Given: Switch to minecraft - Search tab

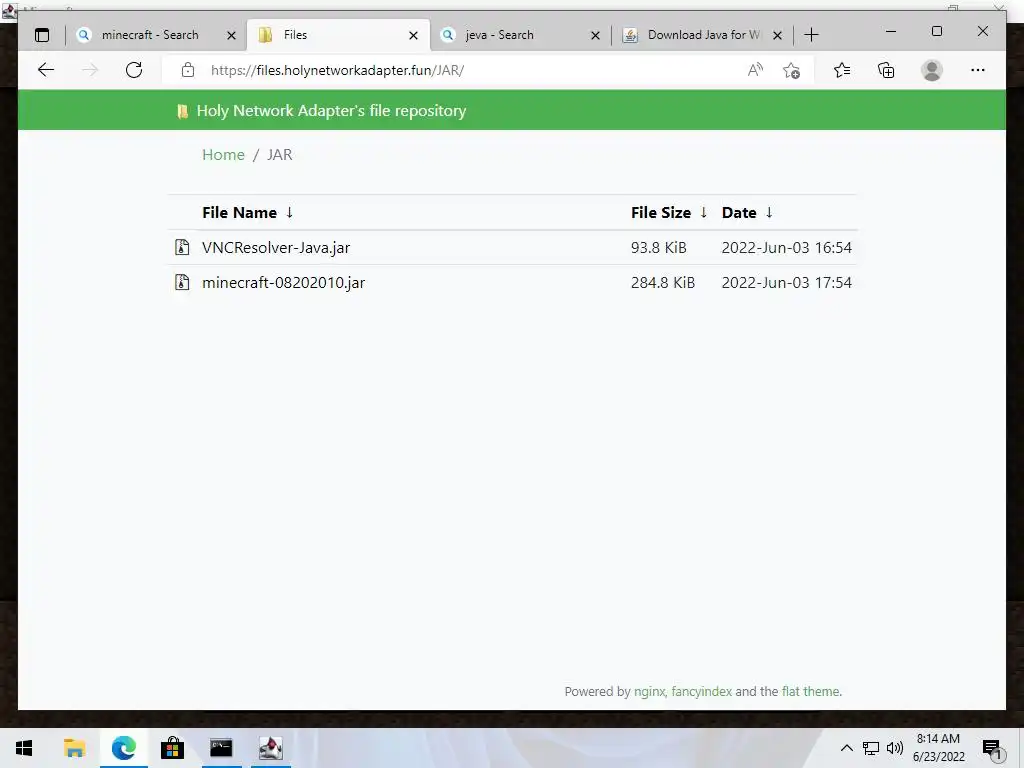Looking at the screenshot, I should coord(150,35).
